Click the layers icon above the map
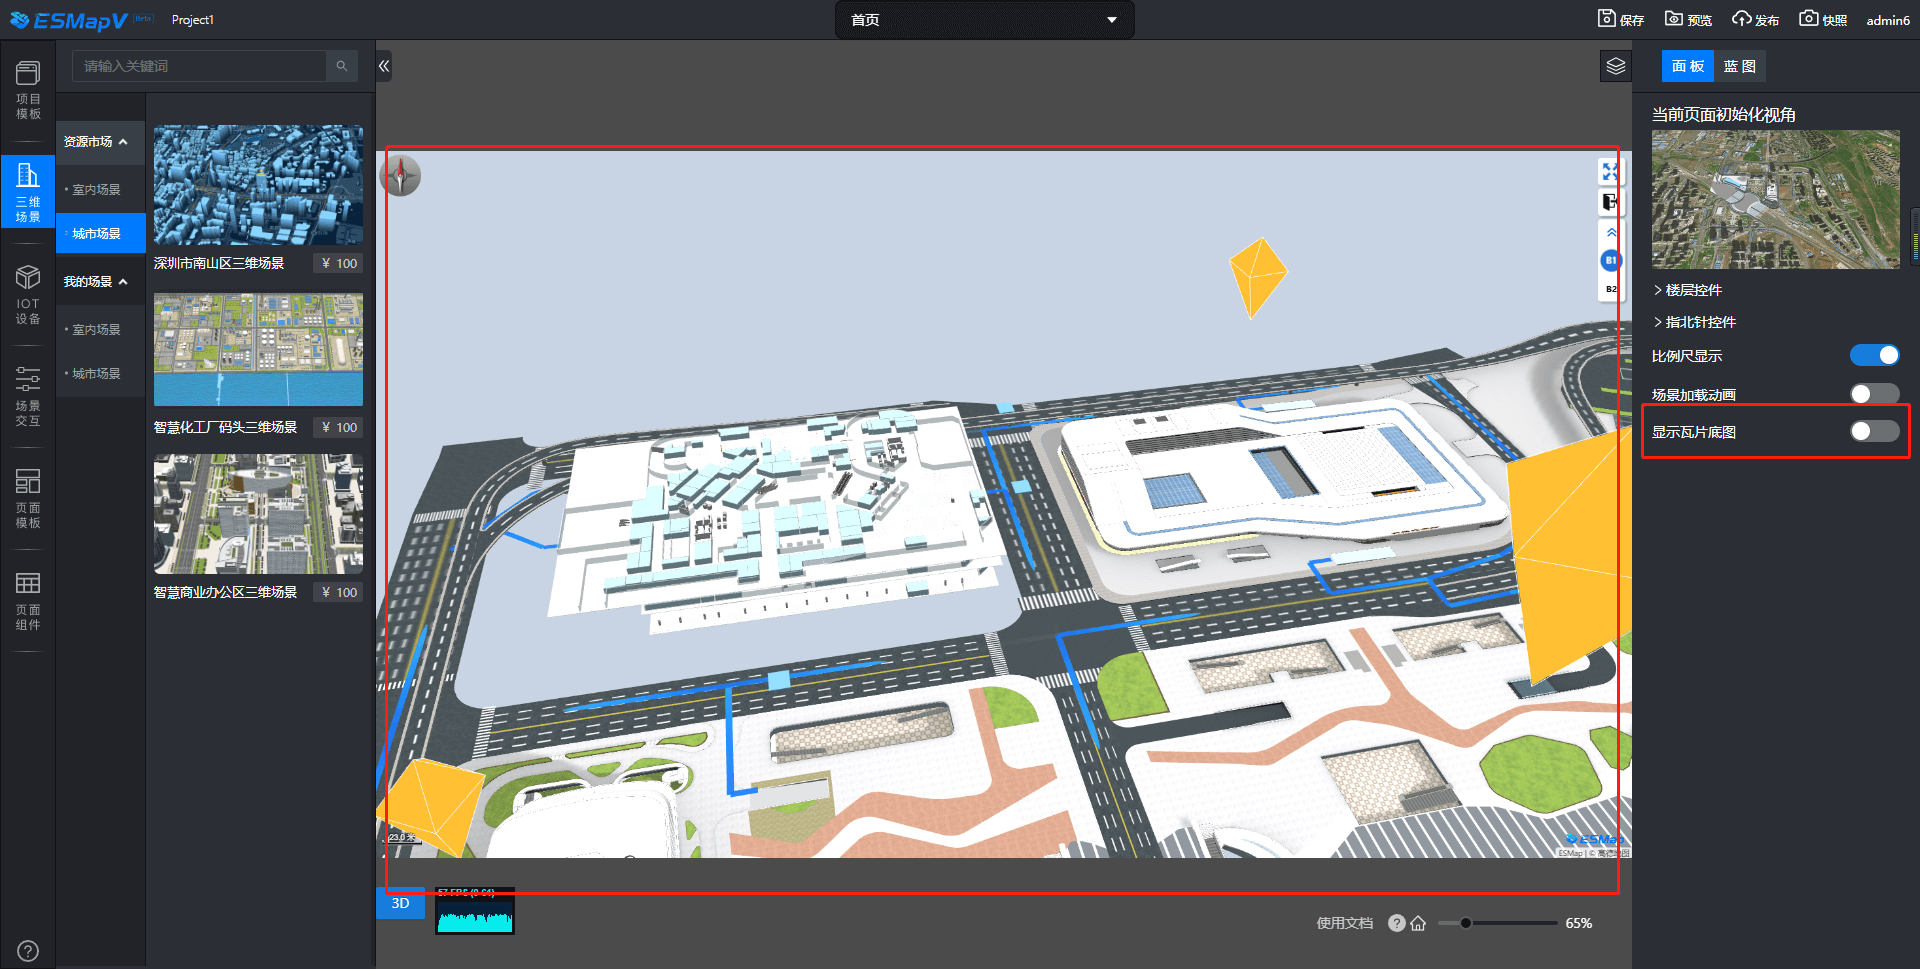This screenshot has height=969, width=1920. point(1616,66)
